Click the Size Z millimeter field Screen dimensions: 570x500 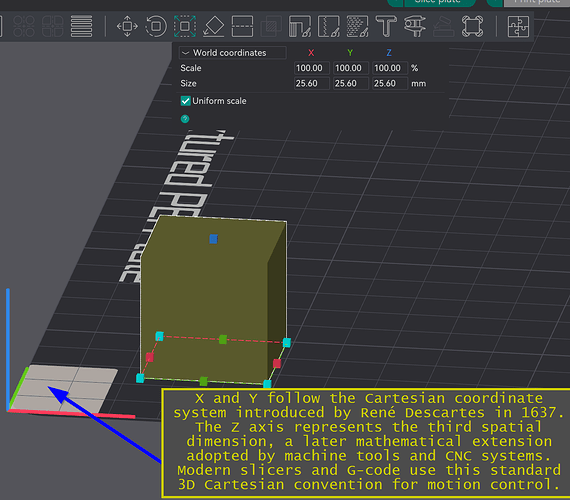pyautogui.click(x=390, y=83)
